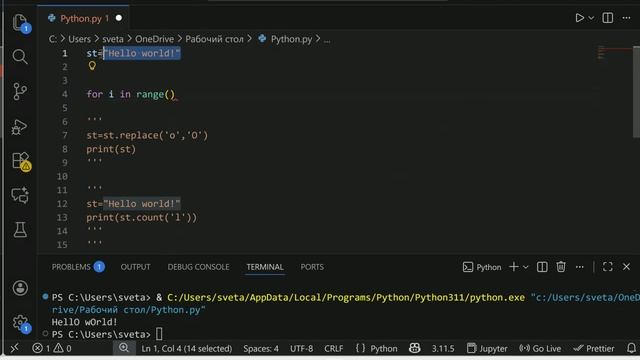Viewport: 640px width, 360px height.
Task: Kill the terminal with trash icon
Action: [561, 267]
